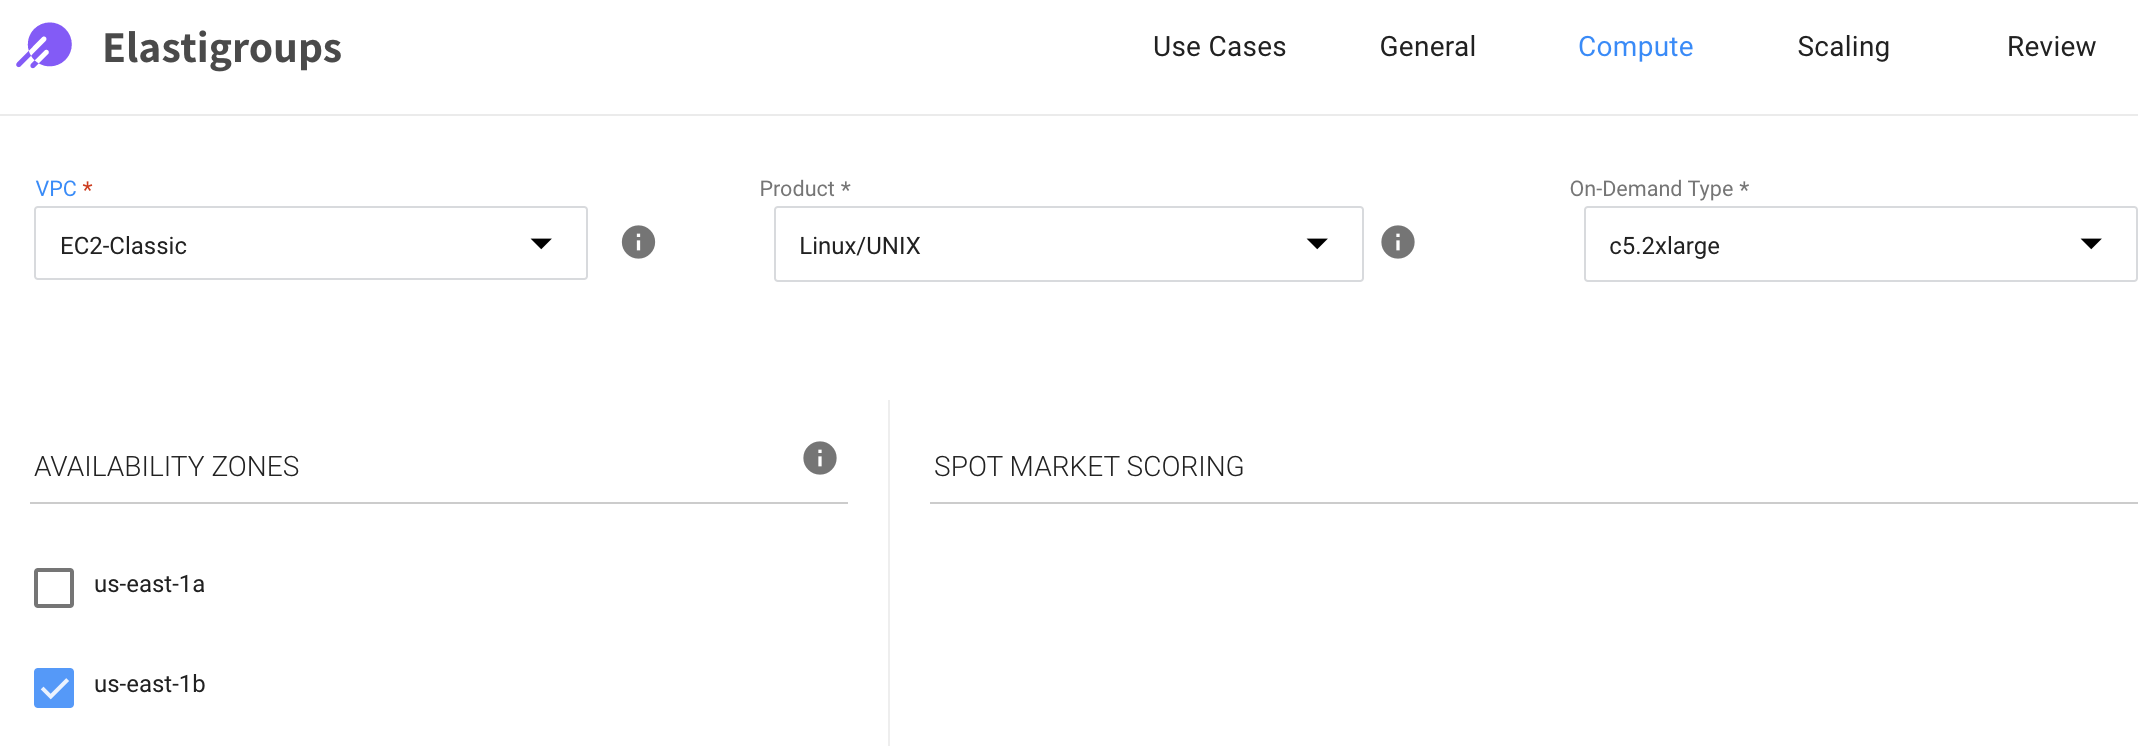Navigate to the Scaling step
Viewport: 2138px width, 746px height.
1843,47
